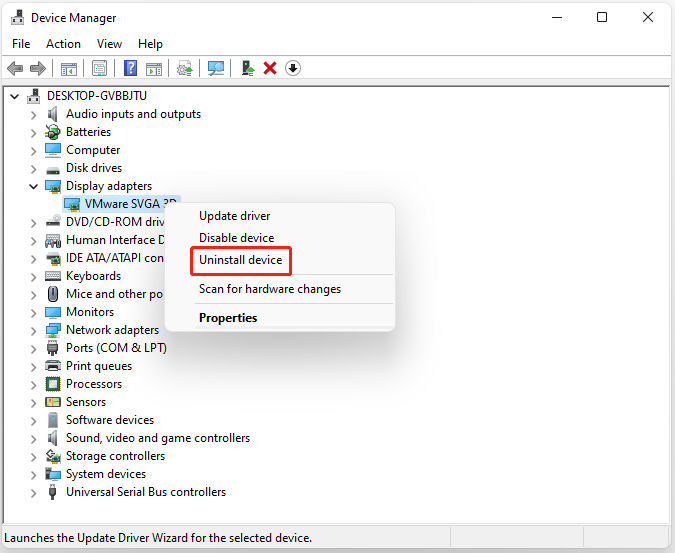Click the Forward arrow toolbar icon
Image resolution: width=675 pixels, height=553 pixels.
tap(38, 68)
